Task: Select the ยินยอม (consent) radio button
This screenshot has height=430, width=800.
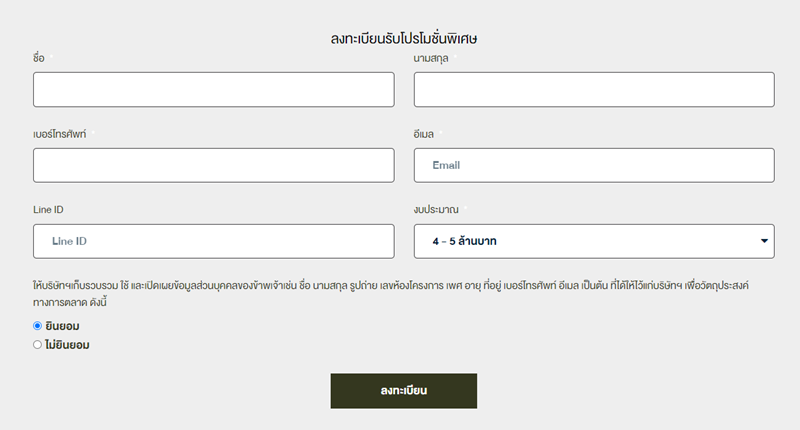Action: [x=38, y=326]
